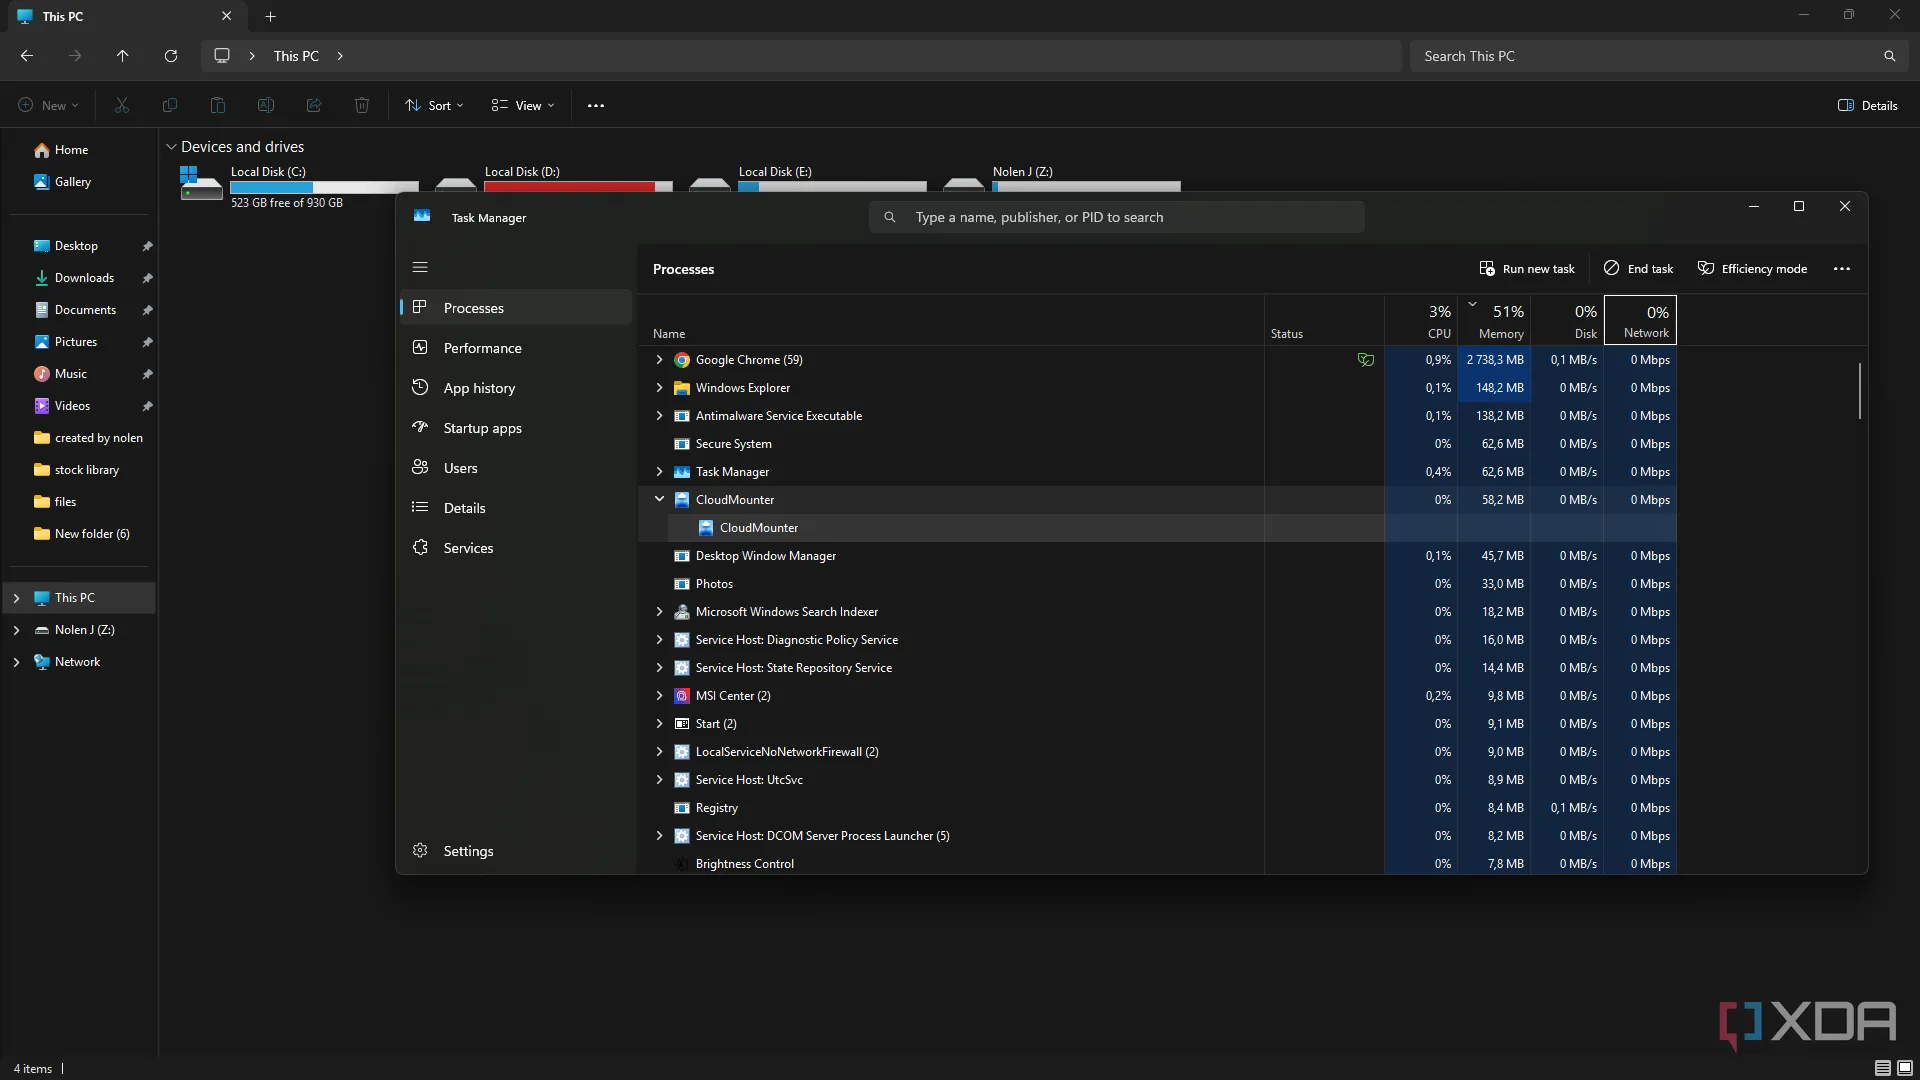Click the File Explorer Delete trash icon
Image resolution: width=1920 pixels, height=1080 pixels.
[x=362, y=105]
